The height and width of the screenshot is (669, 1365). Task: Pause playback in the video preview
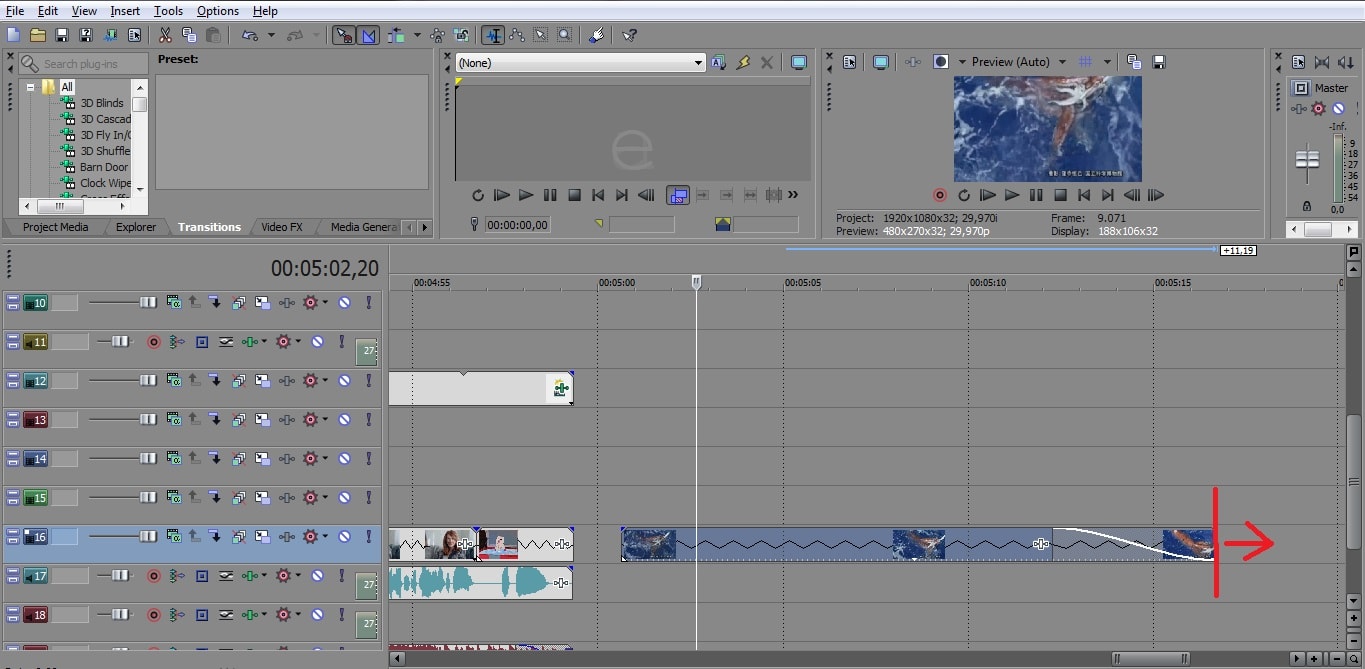click(1036, 195)
